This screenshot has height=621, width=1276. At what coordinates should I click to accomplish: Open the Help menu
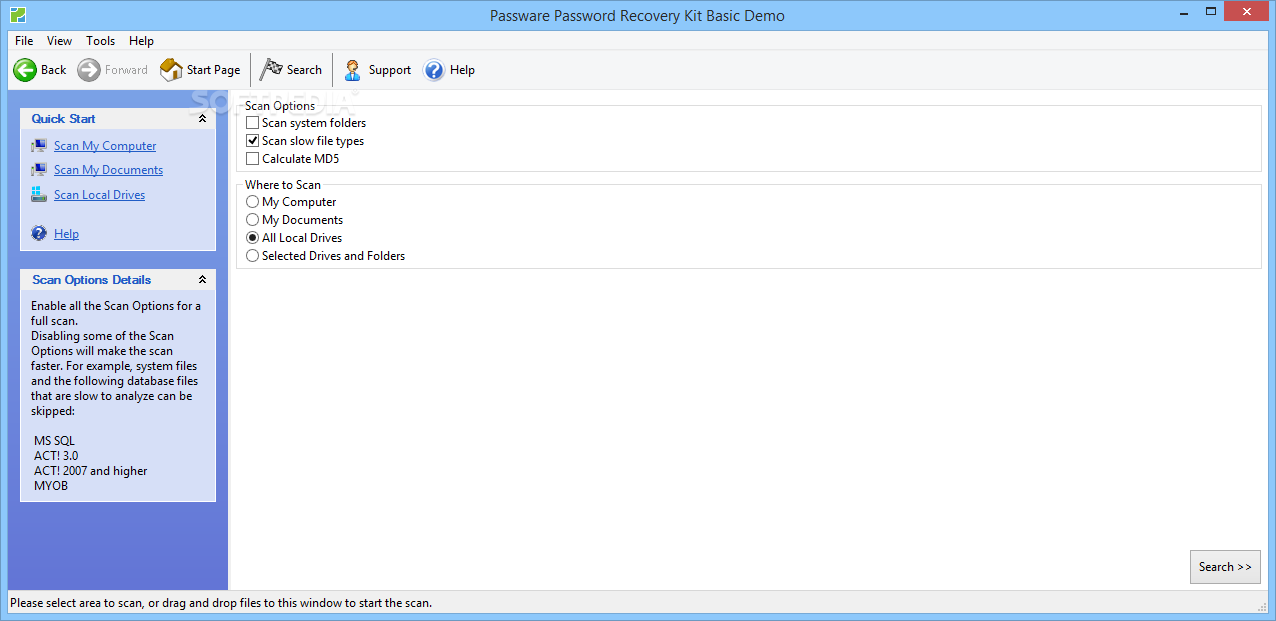[142, 41]
